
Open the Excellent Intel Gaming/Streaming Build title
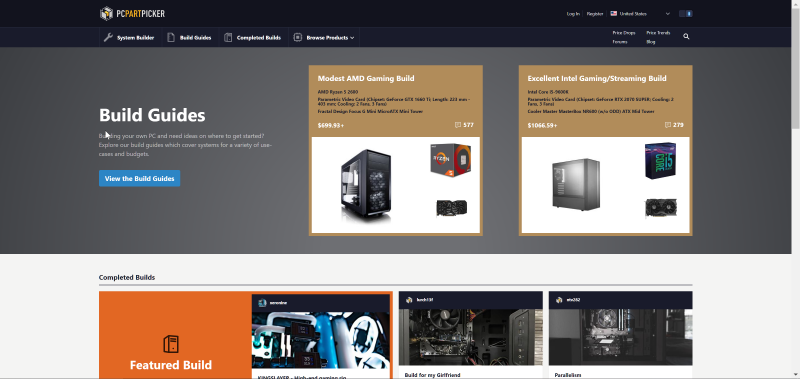click(x=597, y=79)
